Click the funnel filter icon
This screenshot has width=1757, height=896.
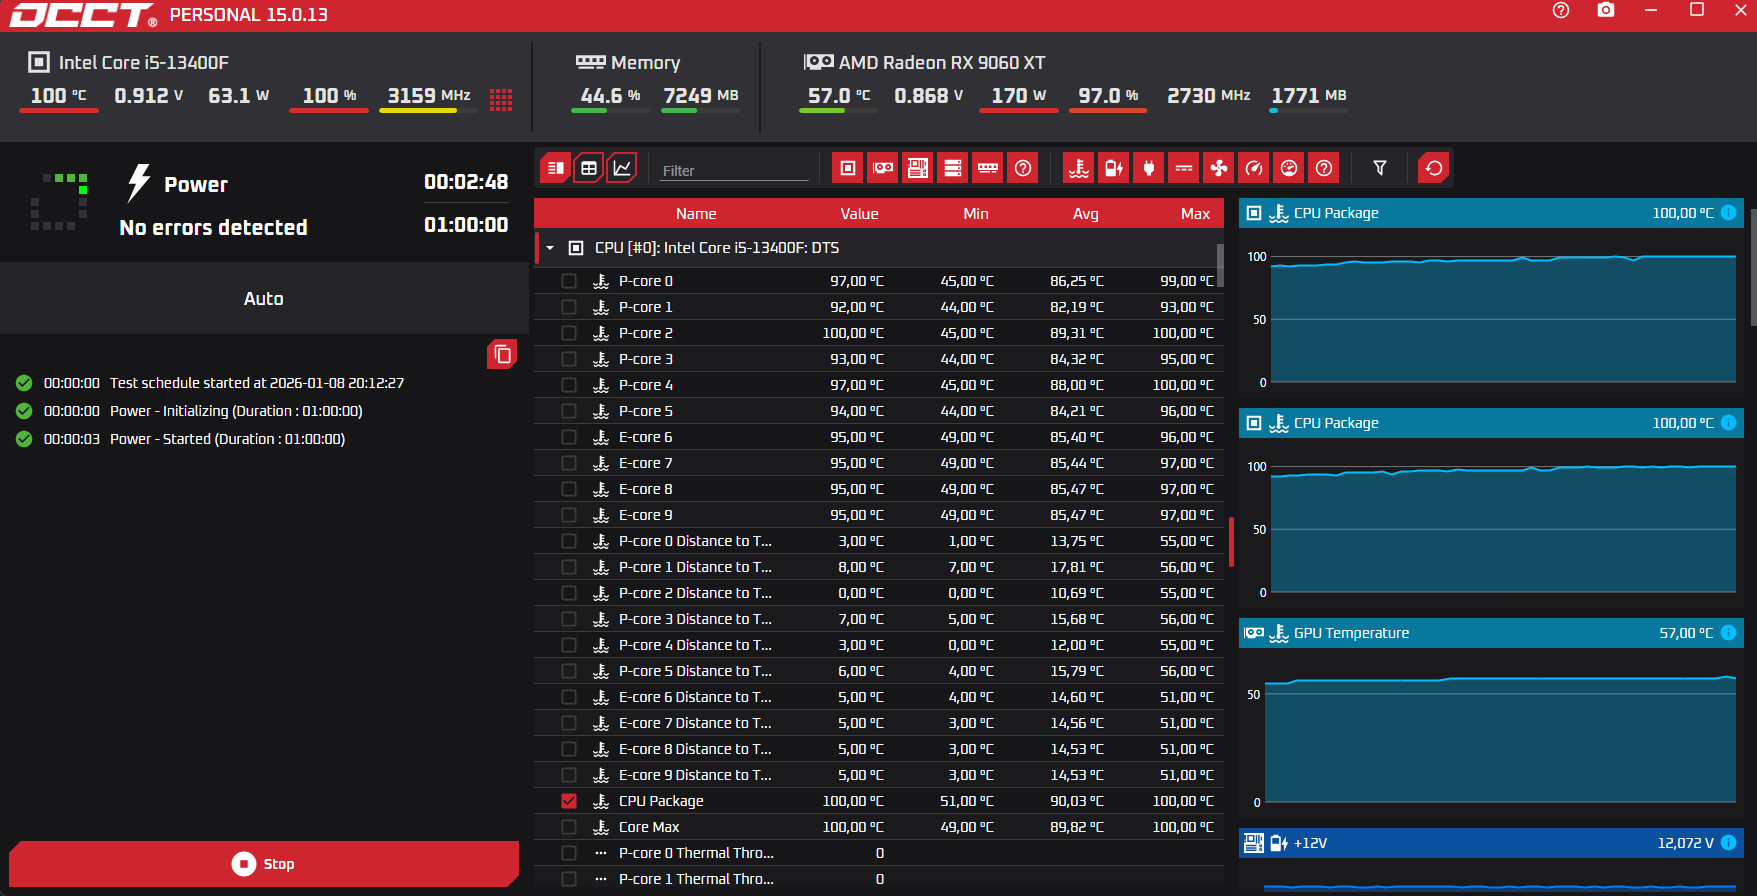pos(1380,168)
